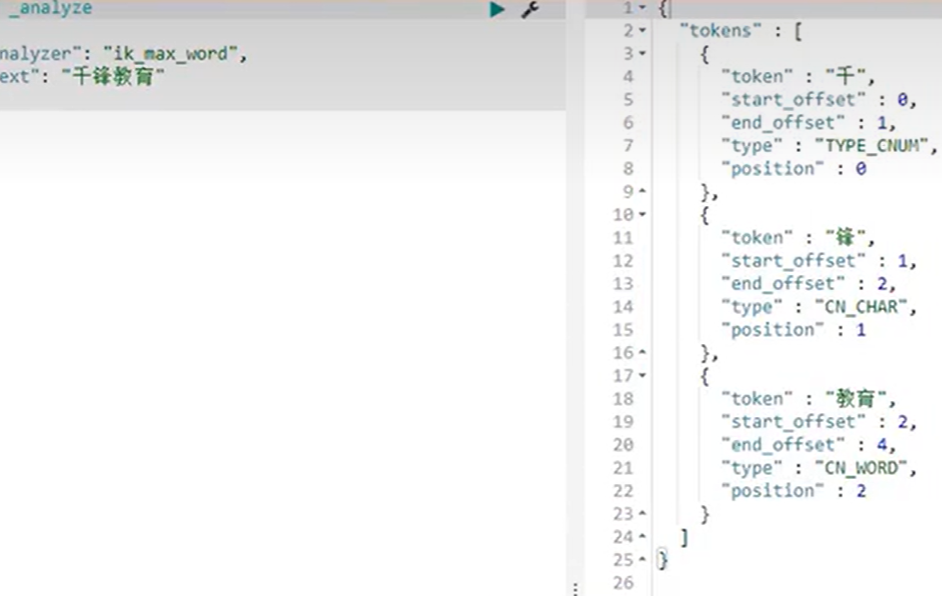This screenshot has width=942, height=596.
Task: Click position value 2 on line 22
Action: coord(861,491)
